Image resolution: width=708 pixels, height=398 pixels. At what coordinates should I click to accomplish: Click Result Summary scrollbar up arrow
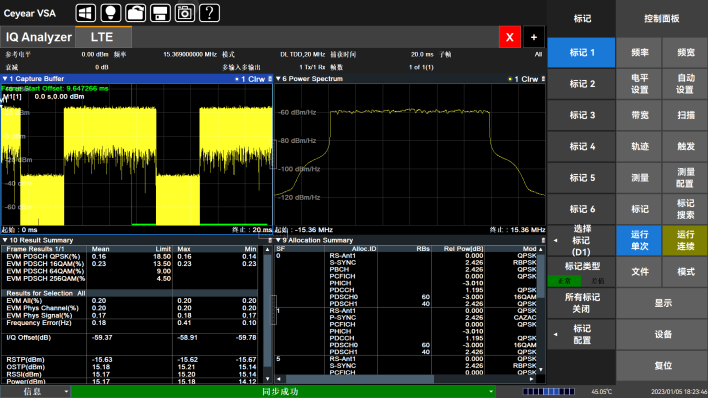[x=268, y=249]
